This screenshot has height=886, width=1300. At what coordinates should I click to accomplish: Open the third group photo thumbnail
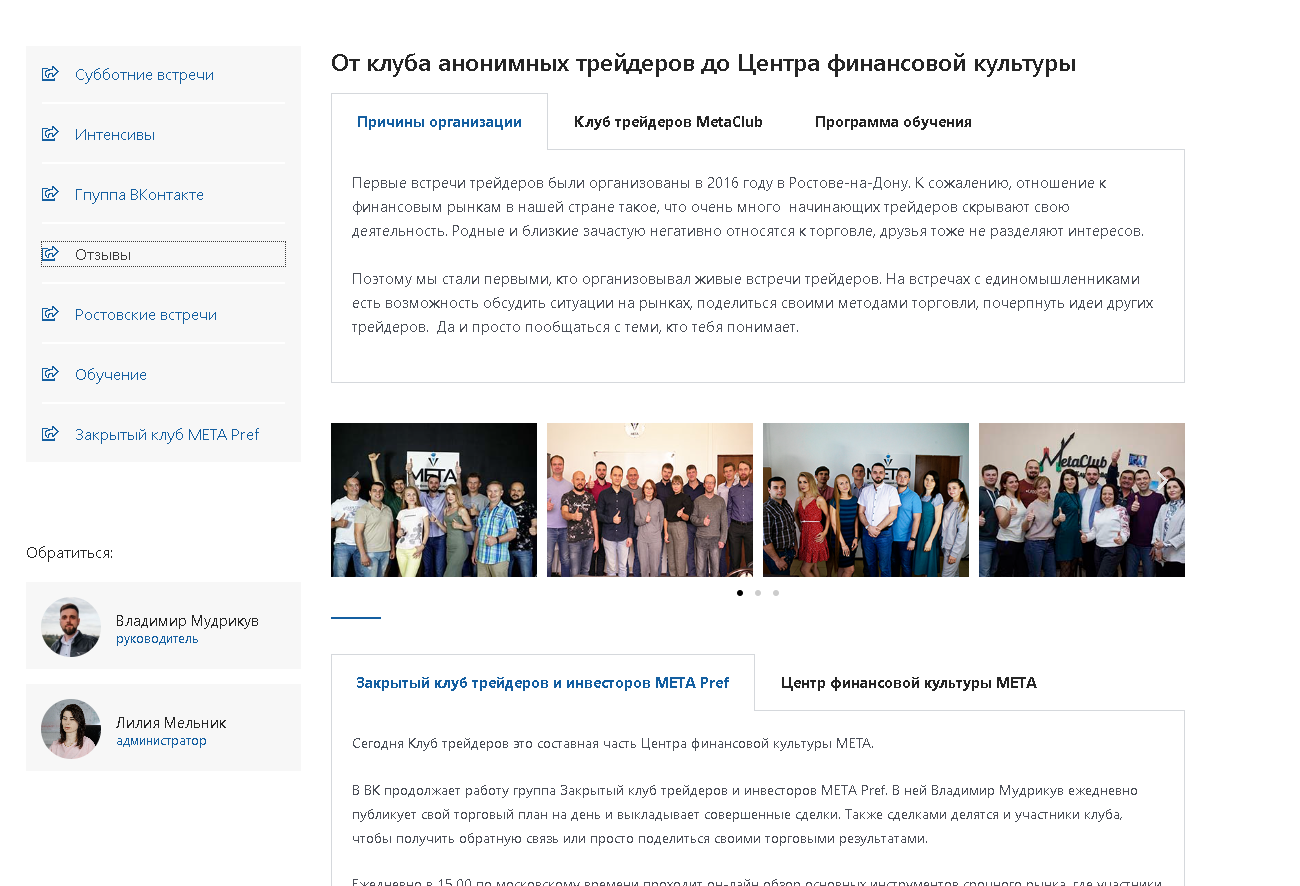click(866, 500)
